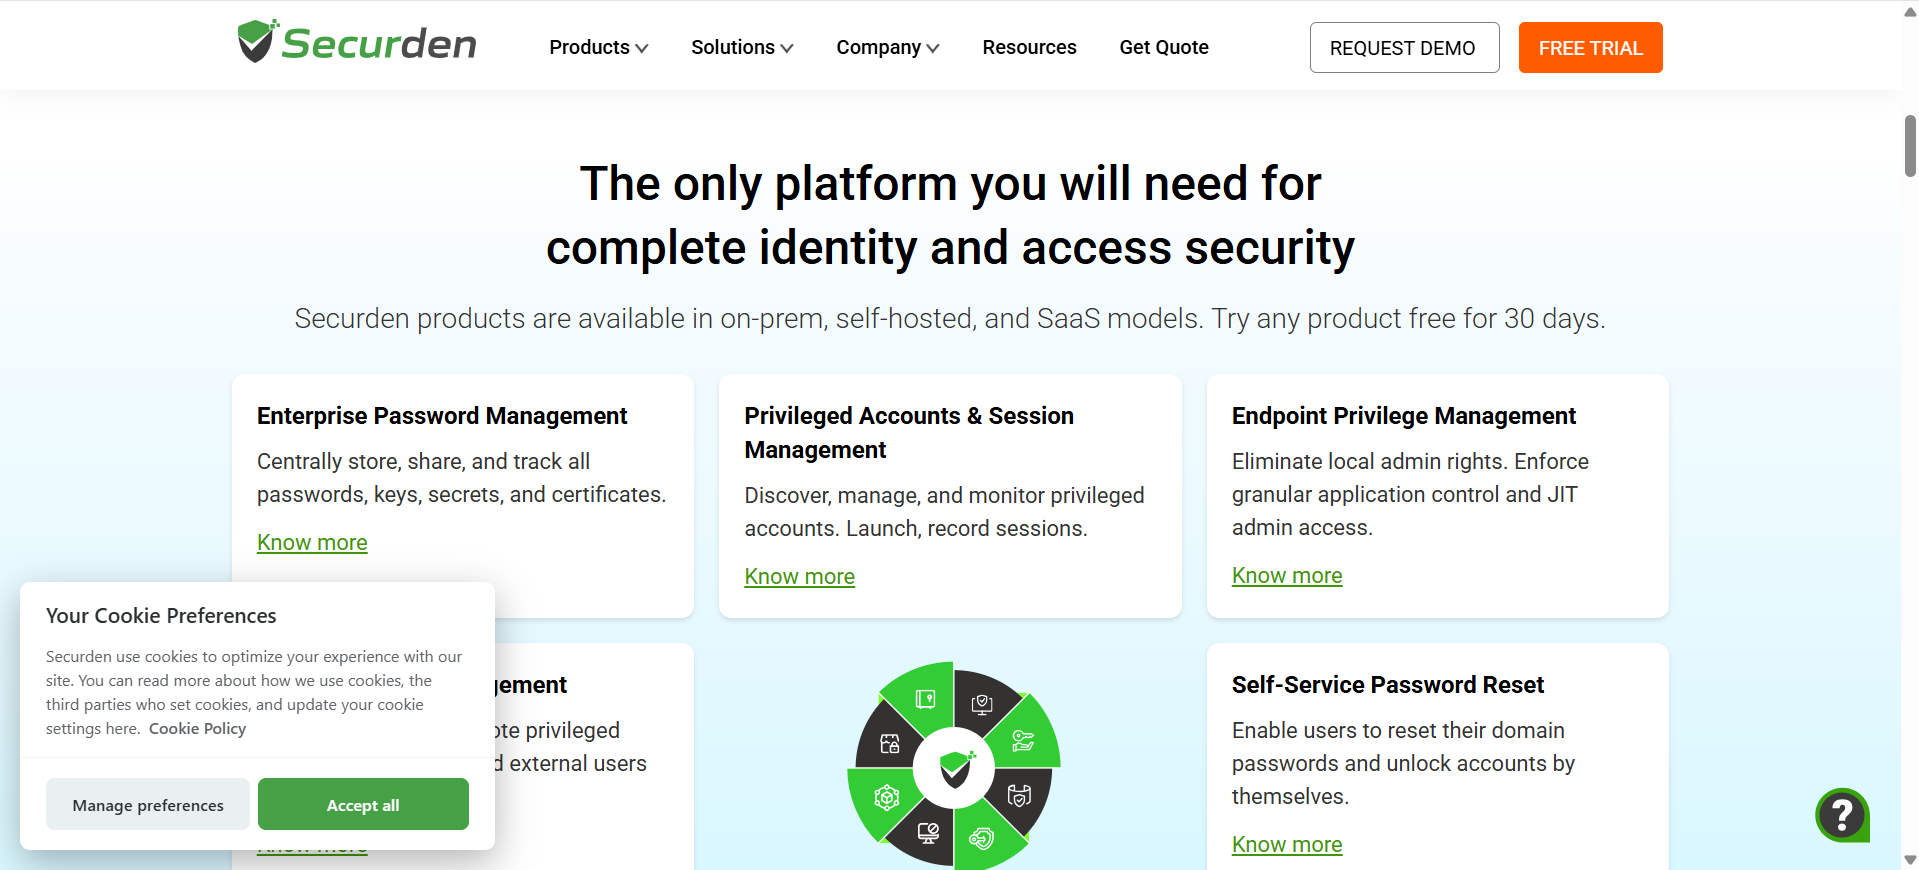The width and height of the screenshot is (1919, 870).
Task: Start the FREE TRIAL
Action: [x=1590, y=48]
